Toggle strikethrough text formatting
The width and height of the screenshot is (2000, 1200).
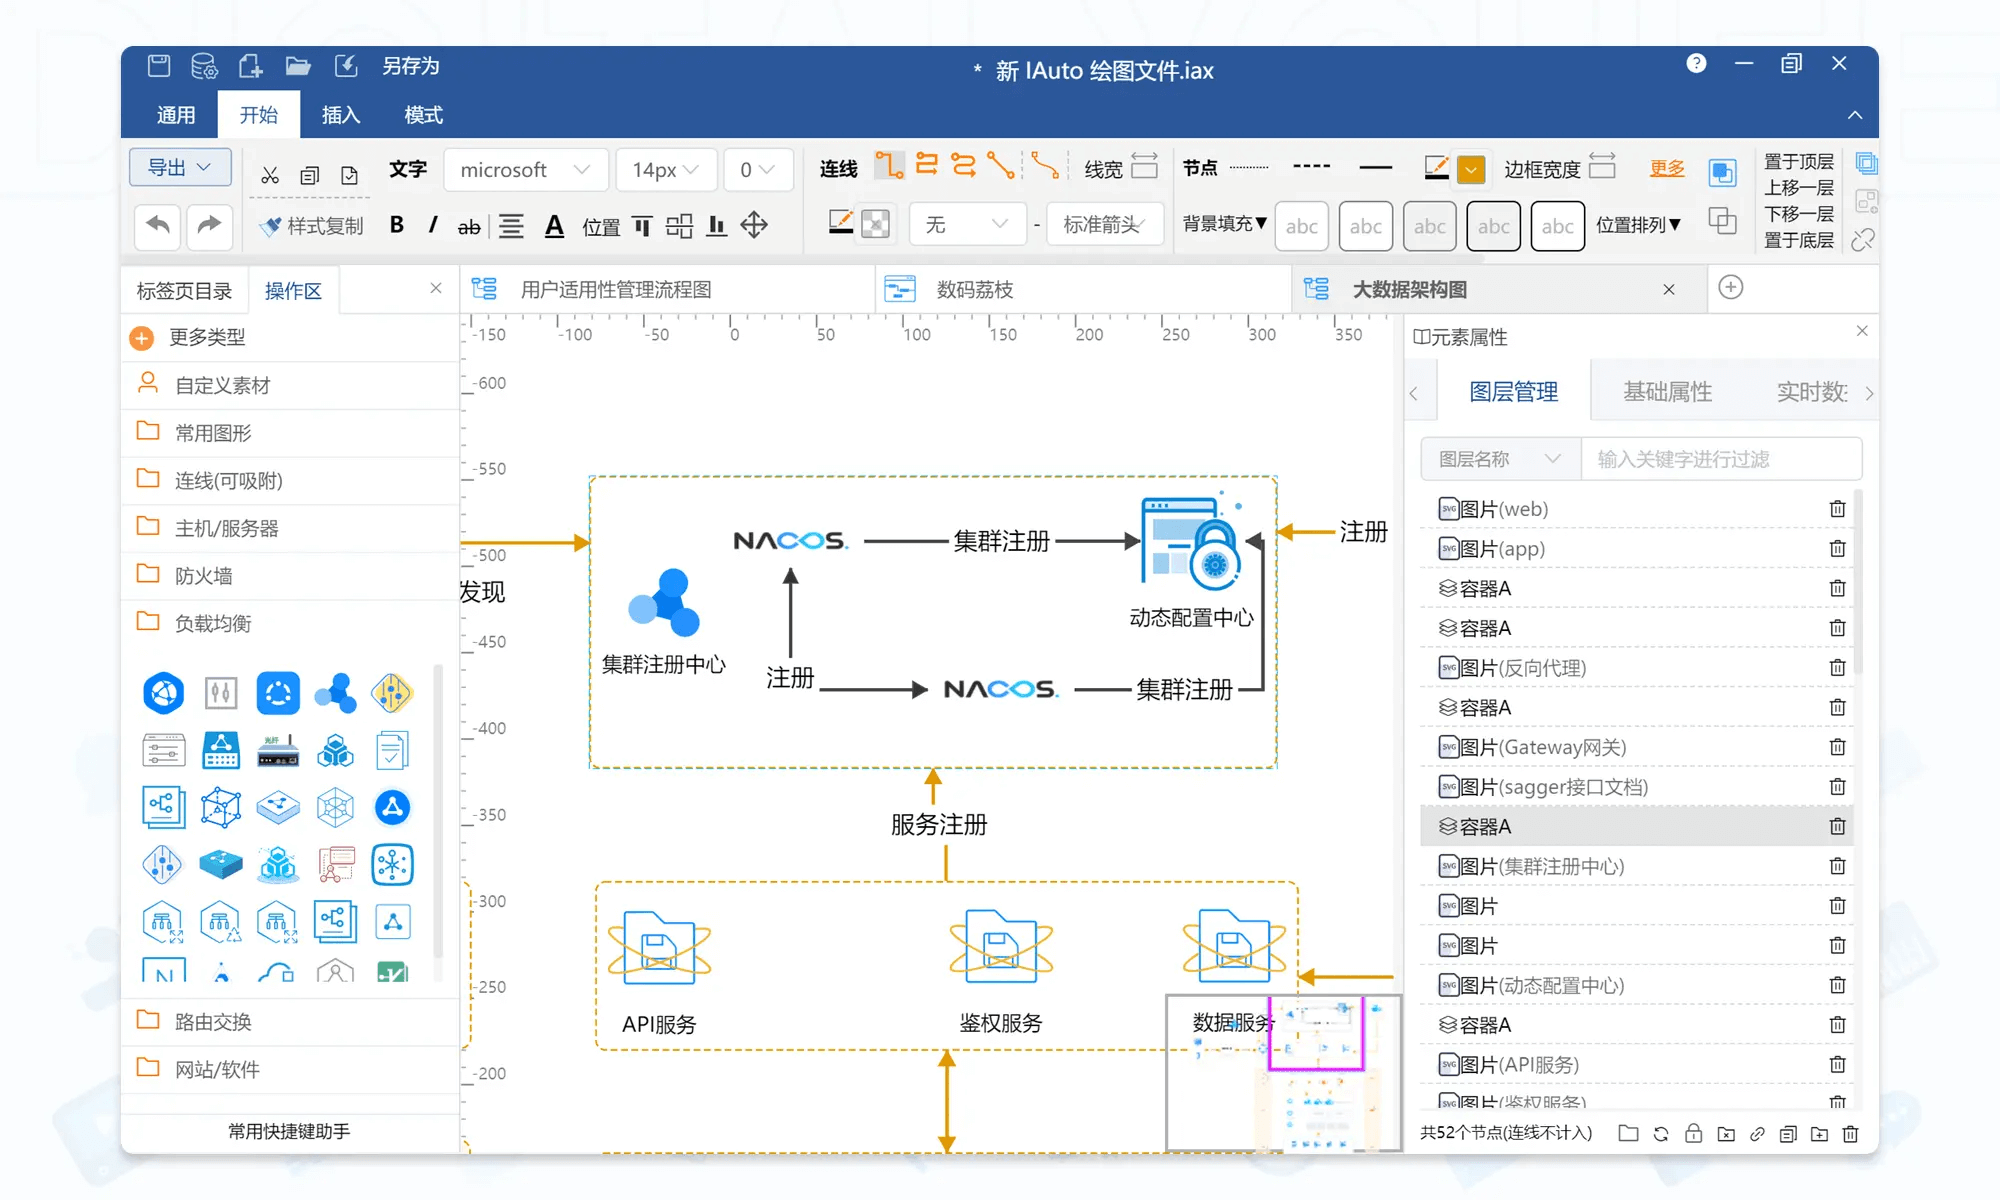(x=468, y=227)
